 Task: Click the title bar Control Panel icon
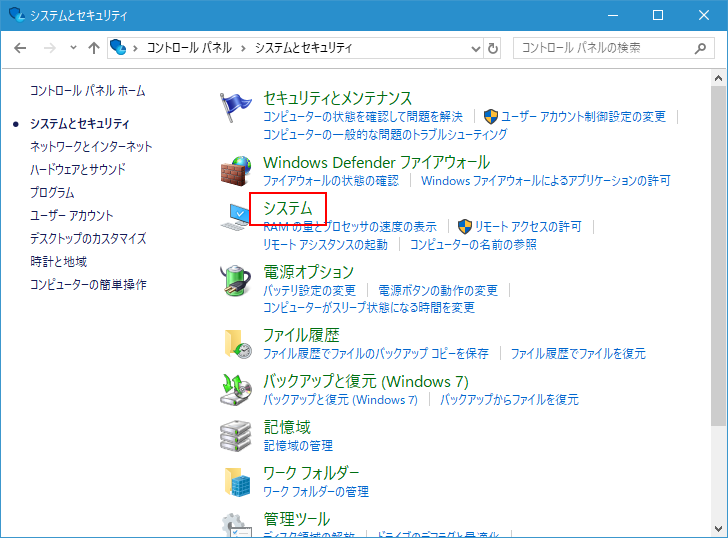point(17,14)
